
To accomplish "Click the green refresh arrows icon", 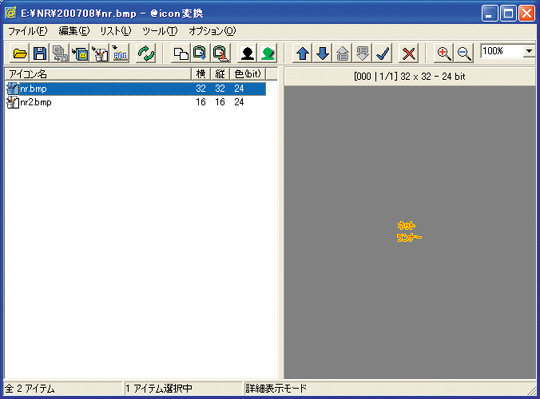I will [146, 53].
